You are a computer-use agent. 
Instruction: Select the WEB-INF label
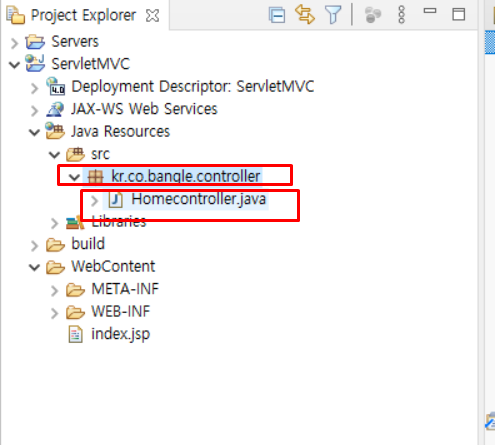[121, 312]
